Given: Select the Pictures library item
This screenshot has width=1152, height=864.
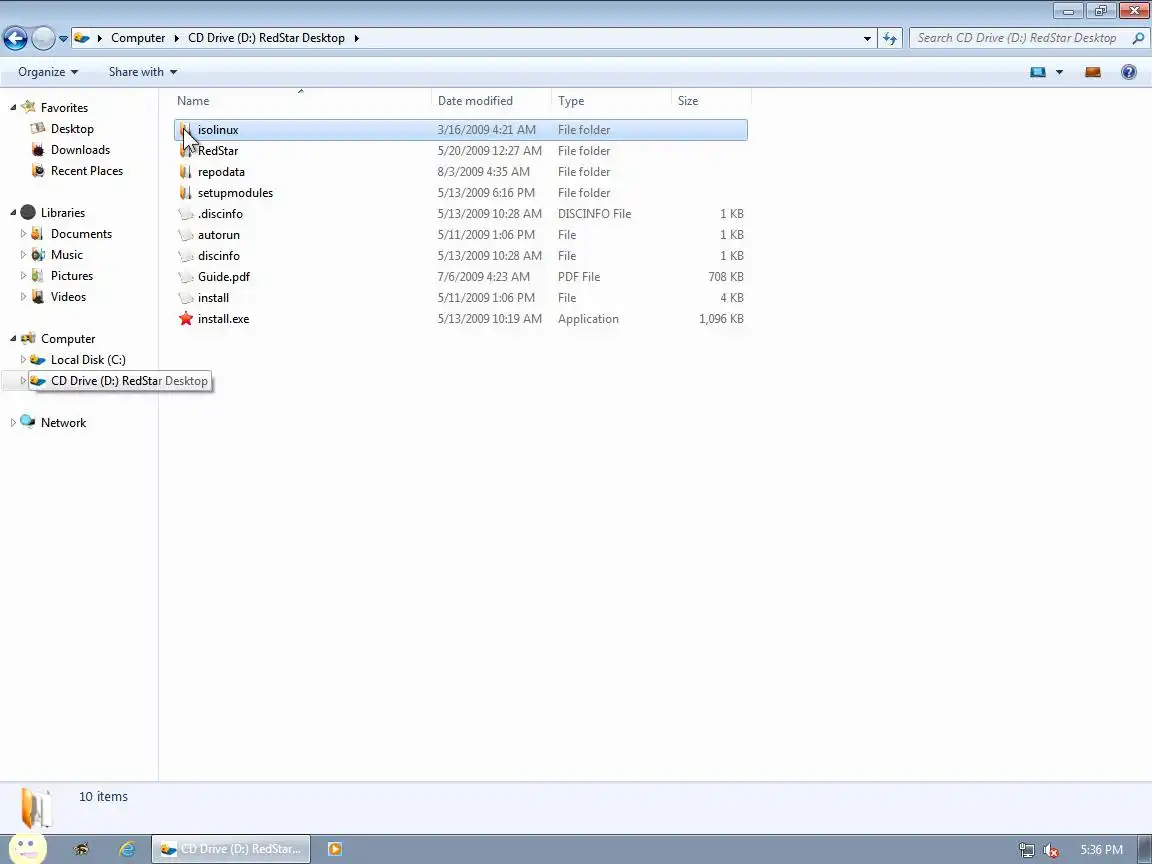Looking at the screenshot, I should (72, 276).
